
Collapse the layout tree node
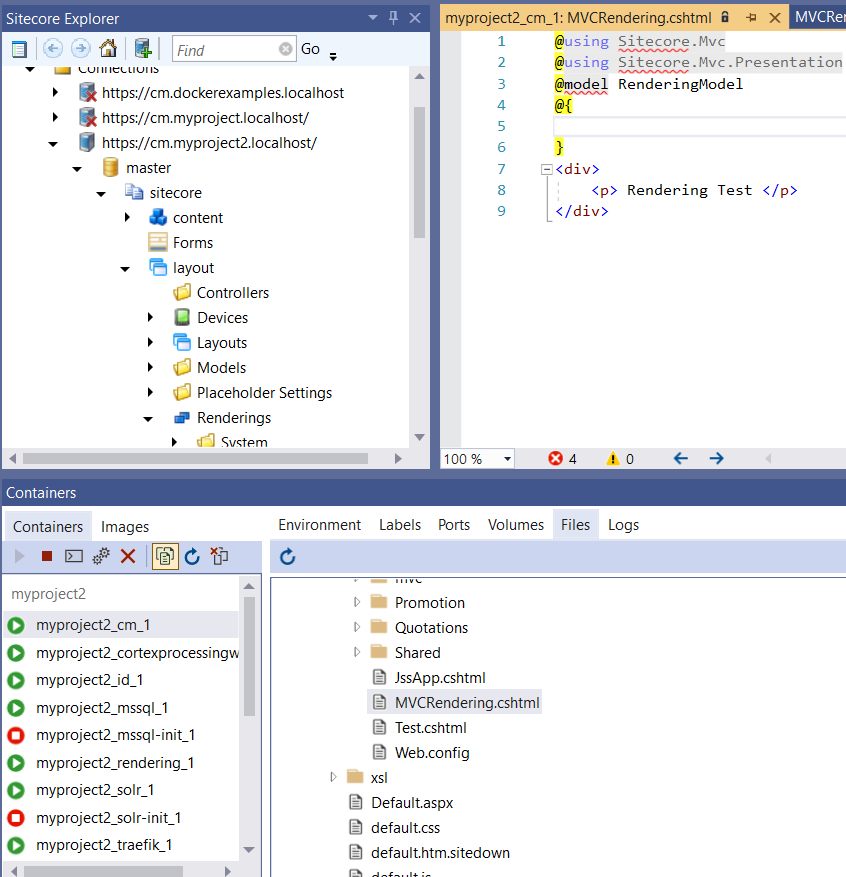125,268
